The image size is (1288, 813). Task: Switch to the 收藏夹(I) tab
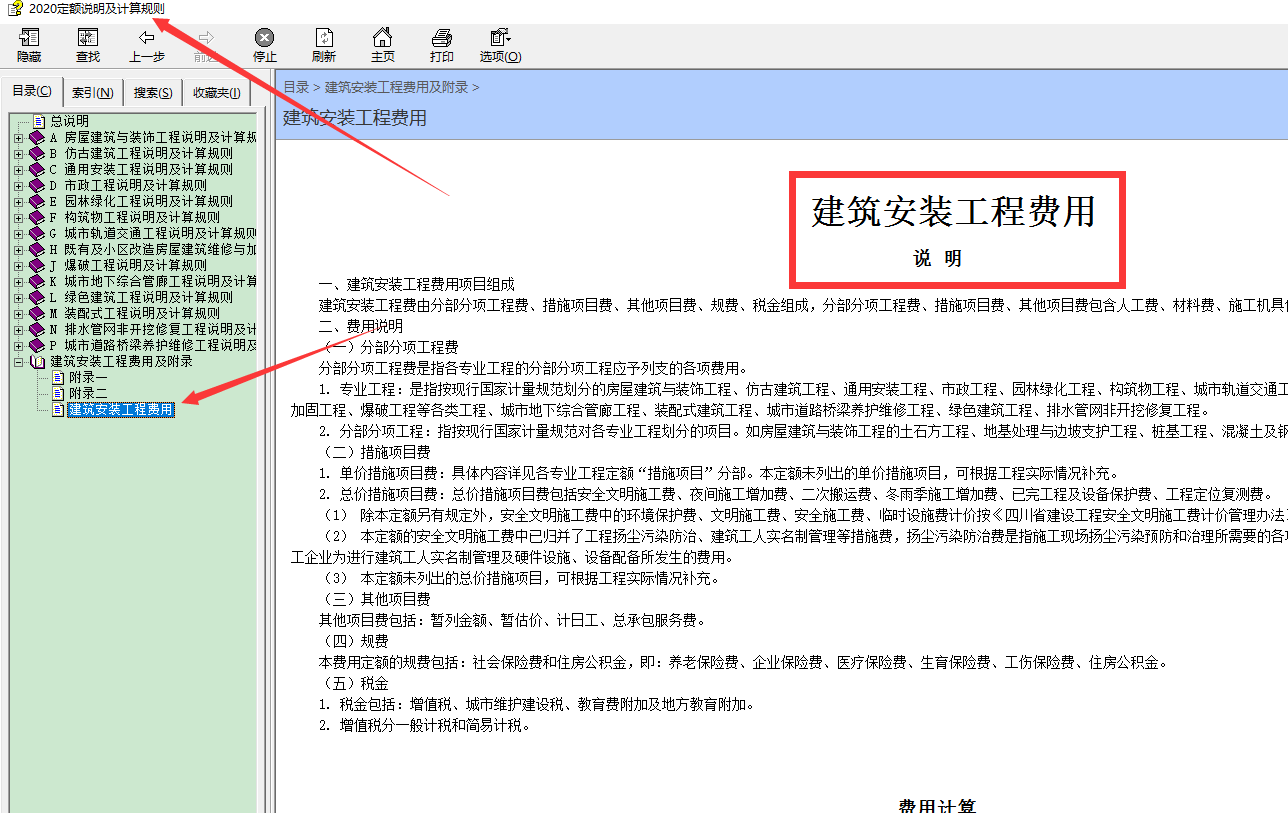click(217, 93)
